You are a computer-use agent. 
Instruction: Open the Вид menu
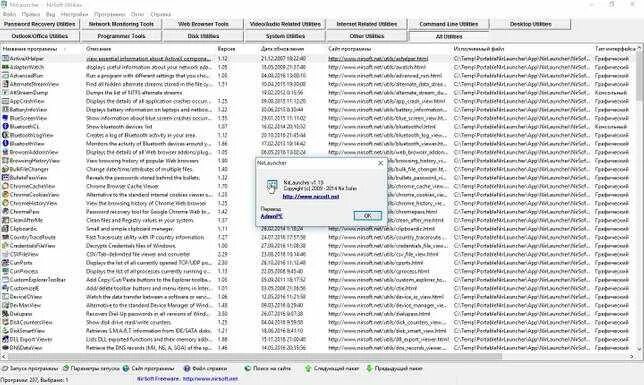(51, 14)
